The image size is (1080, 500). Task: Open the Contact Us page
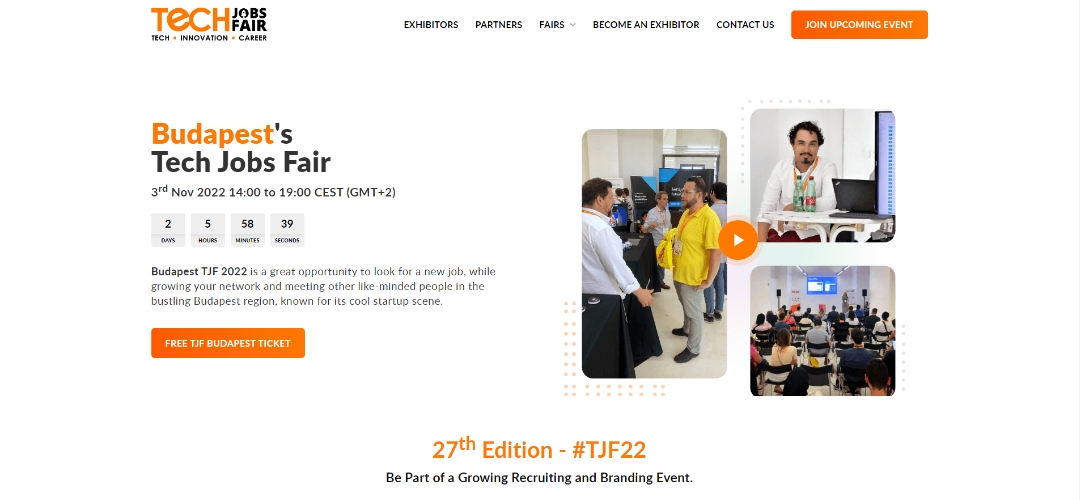(x=745, y=25)
